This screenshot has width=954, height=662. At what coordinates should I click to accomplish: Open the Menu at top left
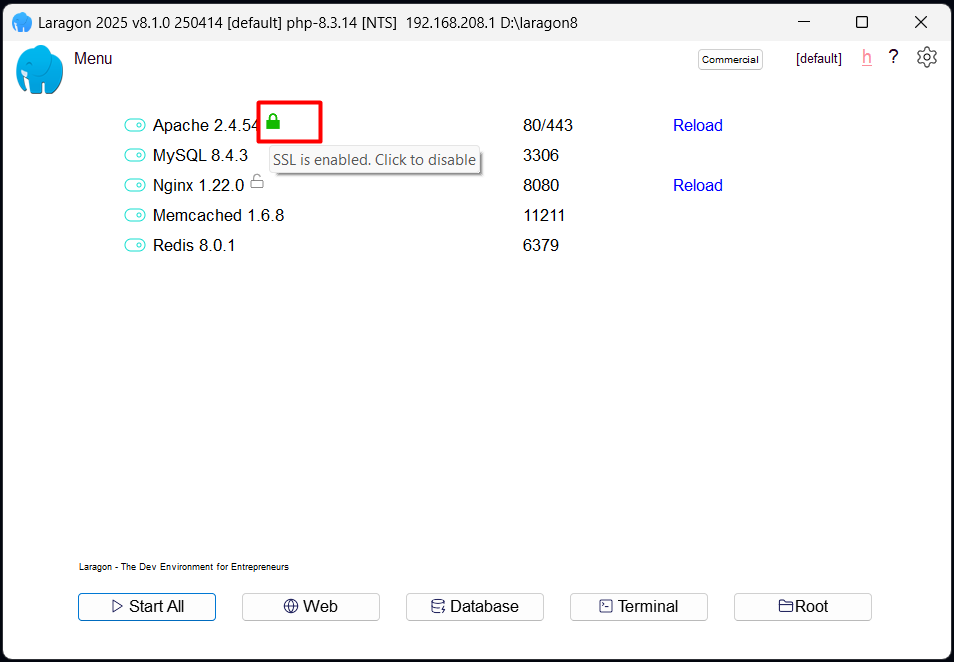[x=93, y=59]
